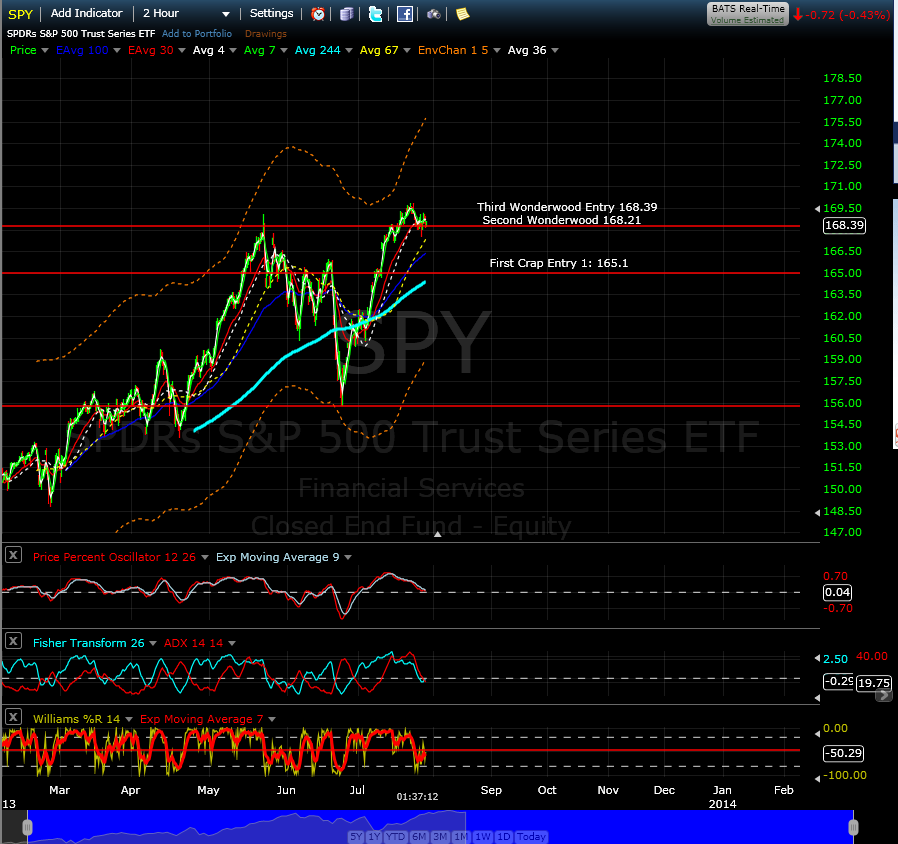Click the database stack icon in toolbar
Screen dimensions: 898x844
[x=346, y=14]
